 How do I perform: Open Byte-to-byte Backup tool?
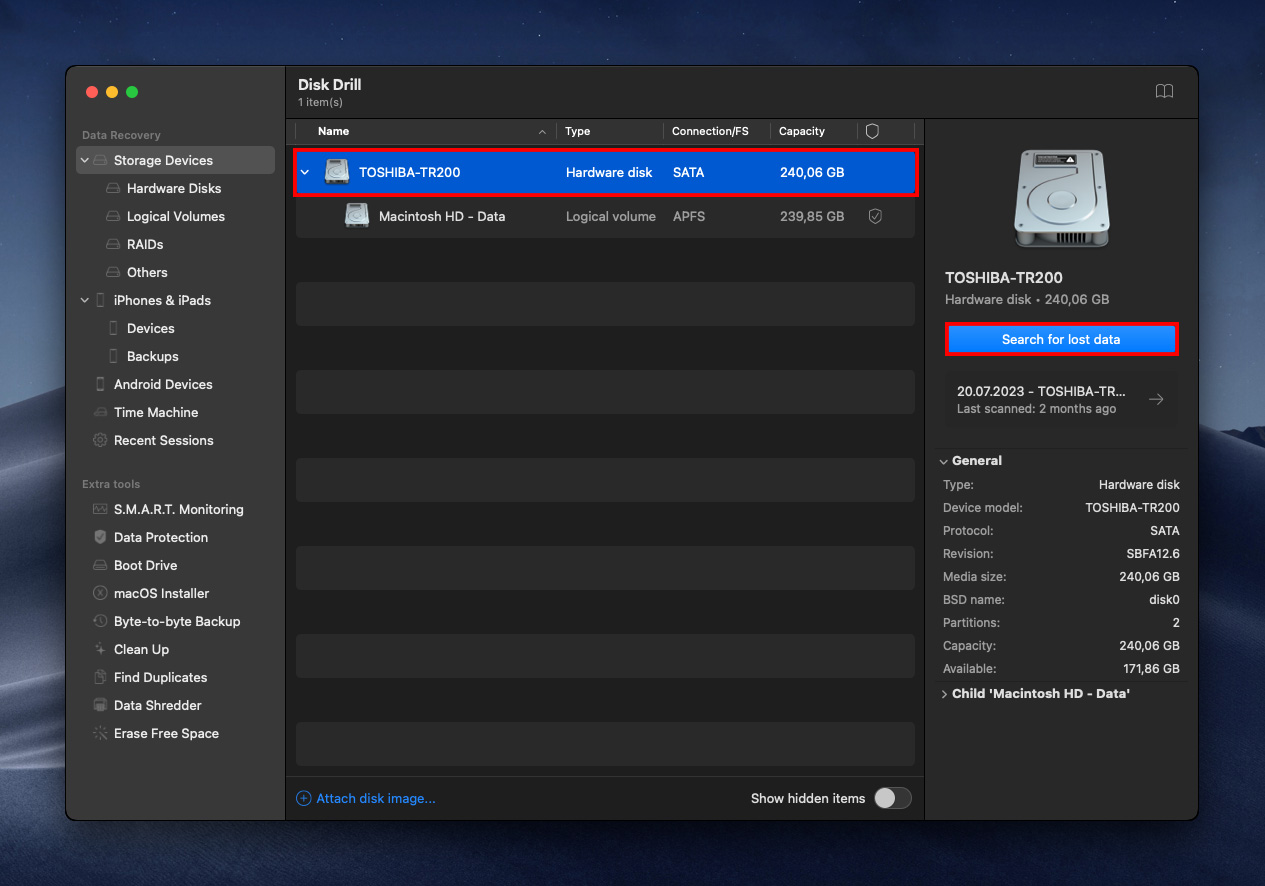(x=177, y=621)
